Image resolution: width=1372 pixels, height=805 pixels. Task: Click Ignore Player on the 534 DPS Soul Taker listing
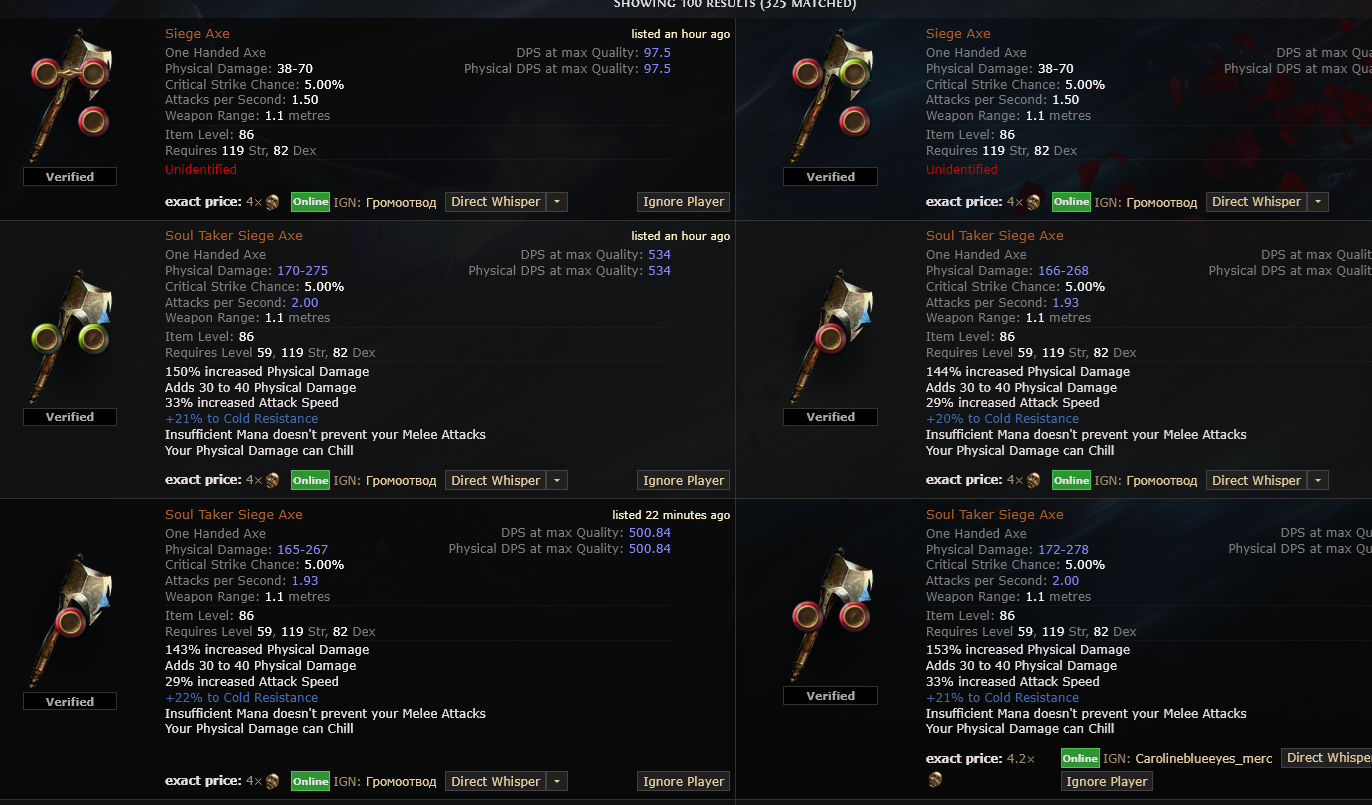[x=684, y=481]
